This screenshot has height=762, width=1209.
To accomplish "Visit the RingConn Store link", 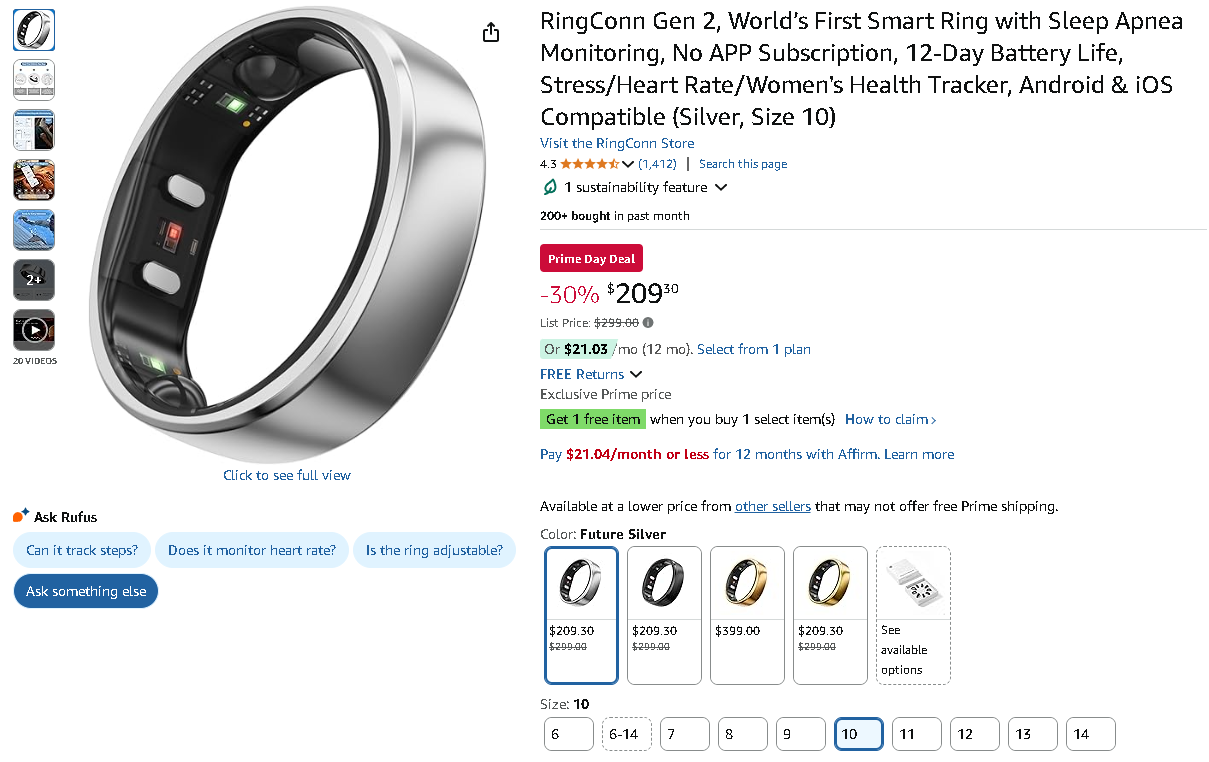I will click(617, 143).
